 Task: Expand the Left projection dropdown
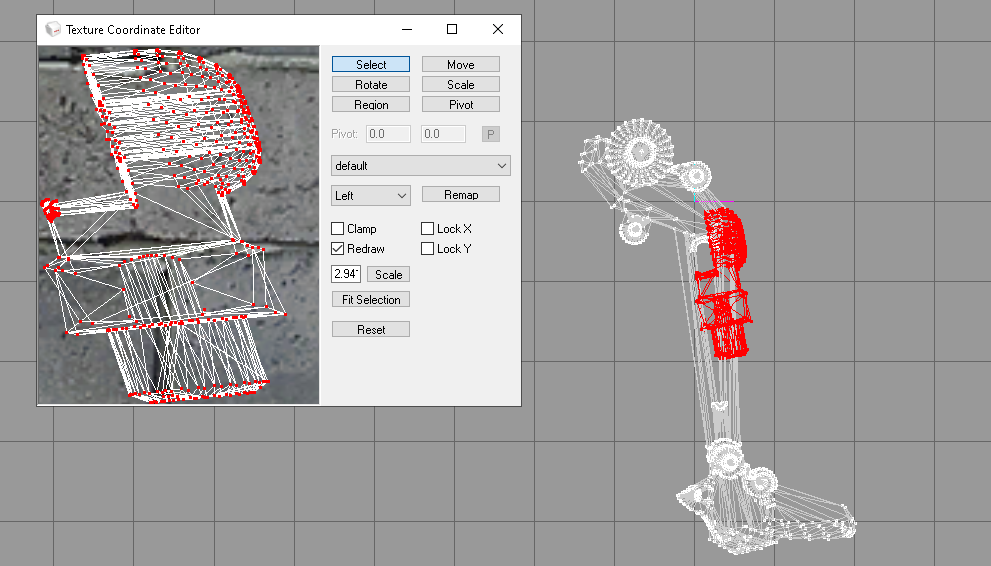371,196
